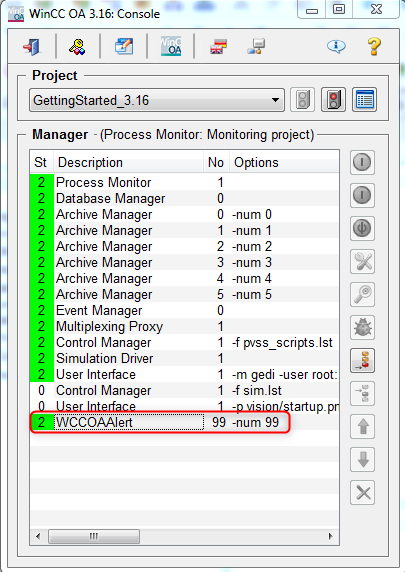Select the Simulation Driver row
Screen dimensions: 405x572
click(x=185, y=358)
